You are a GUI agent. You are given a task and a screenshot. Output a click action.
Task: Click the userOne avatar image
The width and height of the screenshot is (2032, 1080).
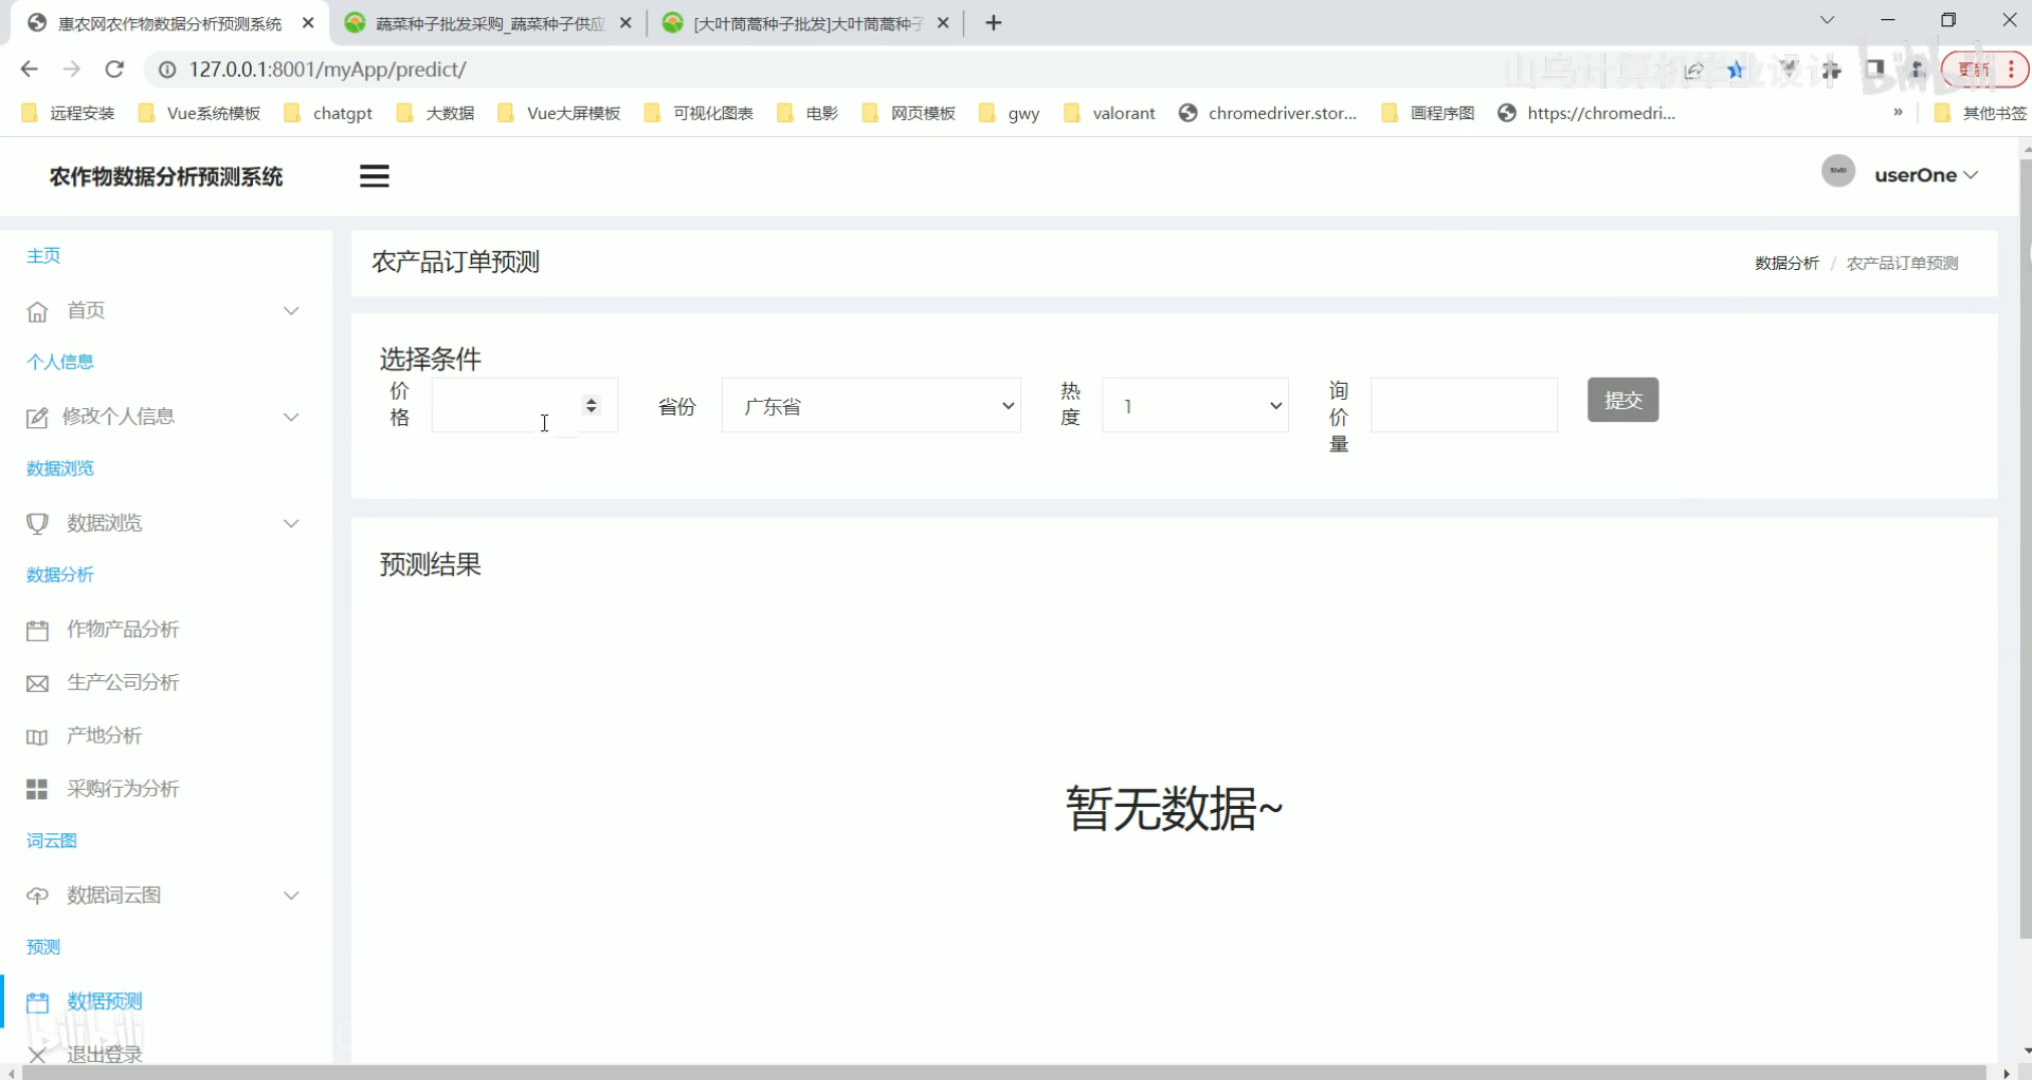1837,172
